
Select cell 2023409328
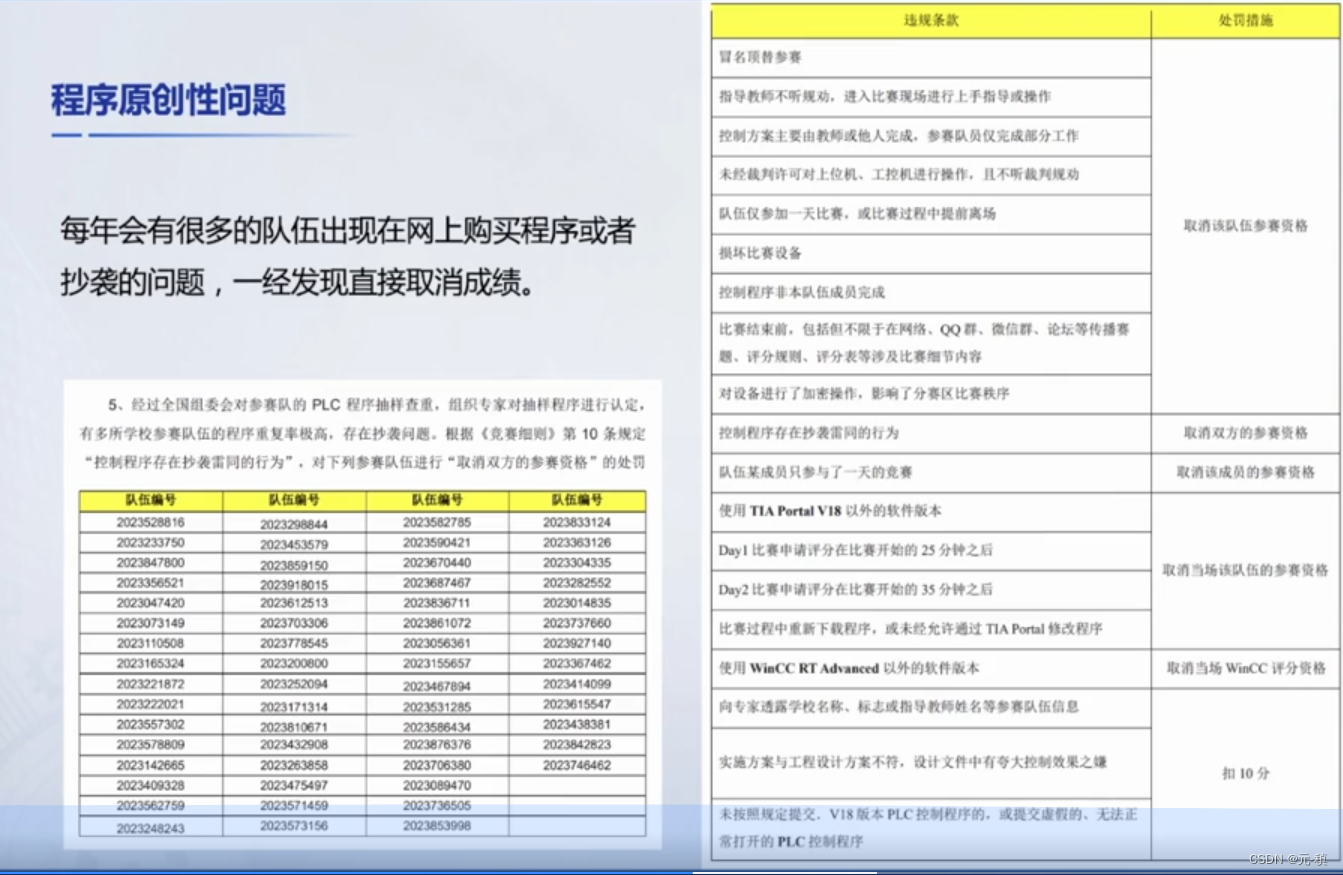(151, 785)
